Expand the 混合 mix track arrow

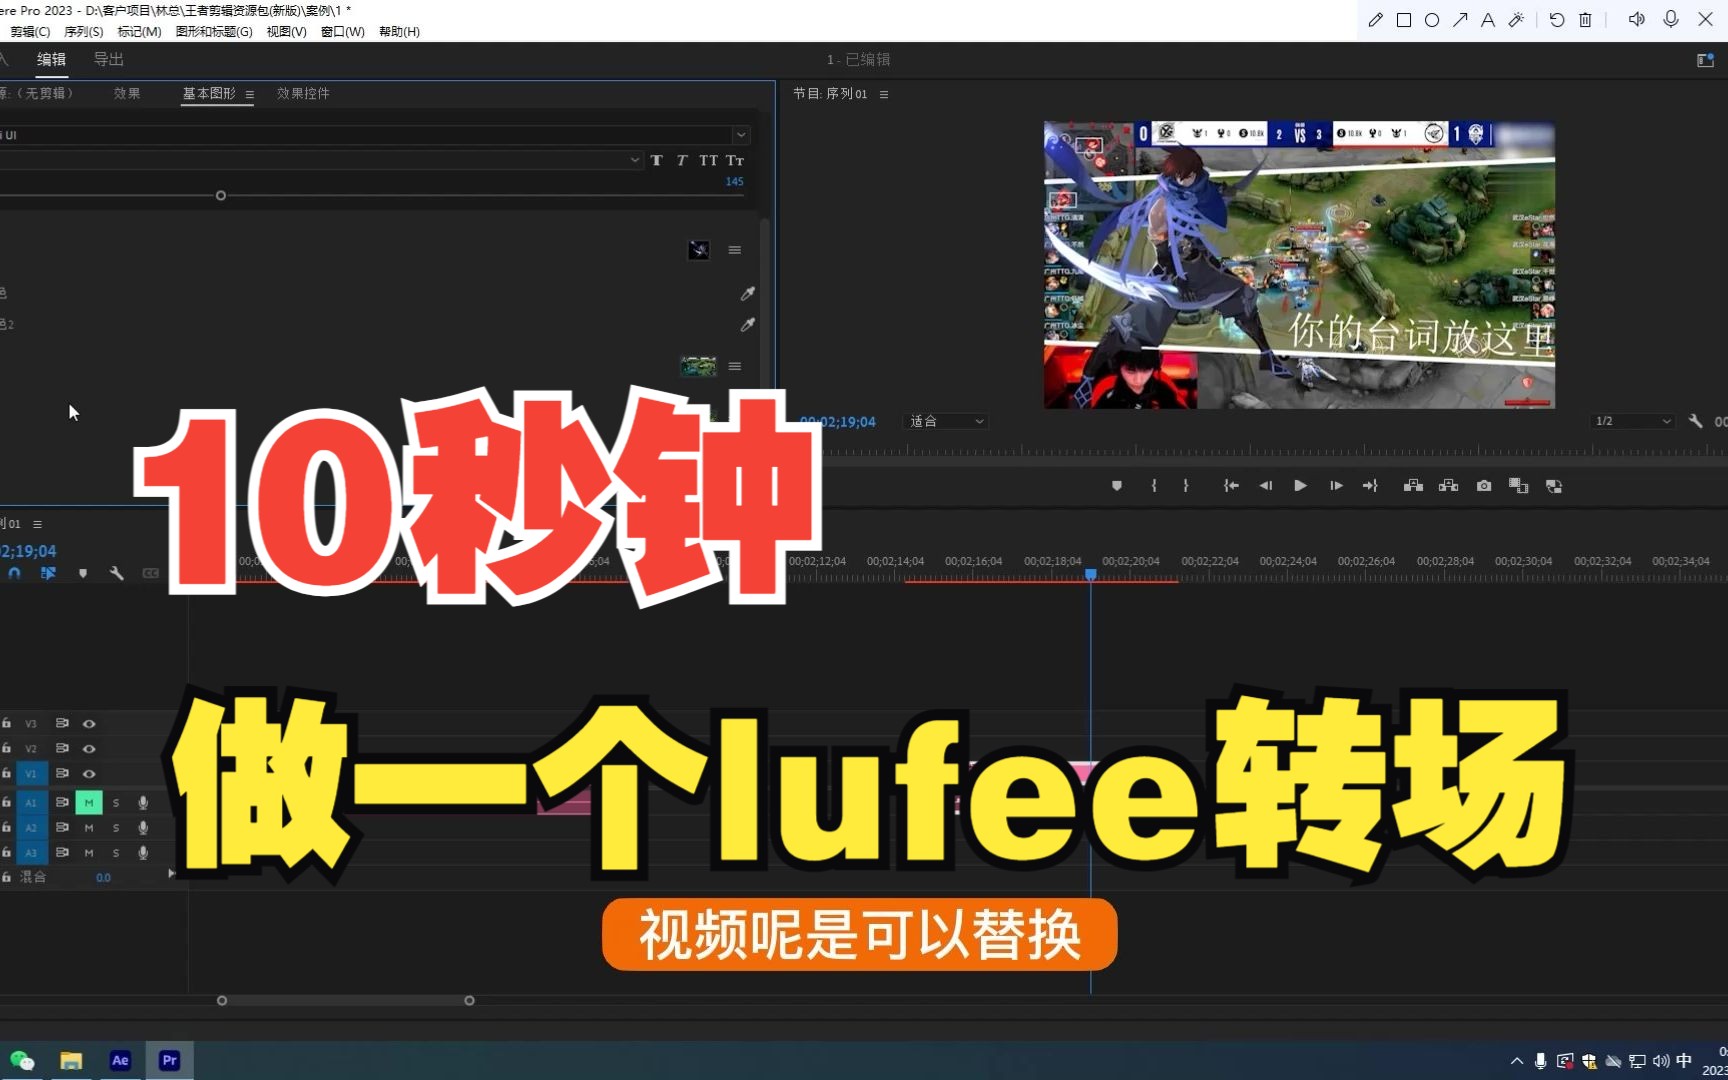[171, 874]
